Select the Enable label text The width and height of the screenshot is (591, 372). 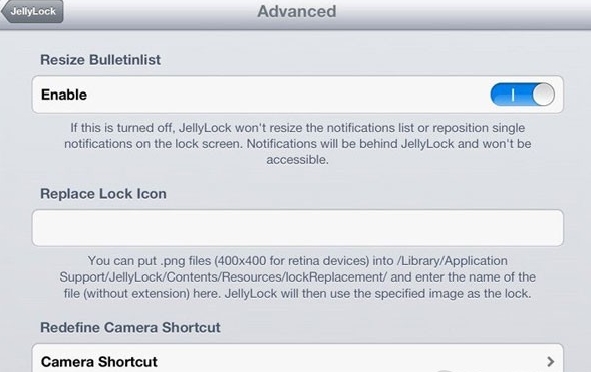click(64, 95)
